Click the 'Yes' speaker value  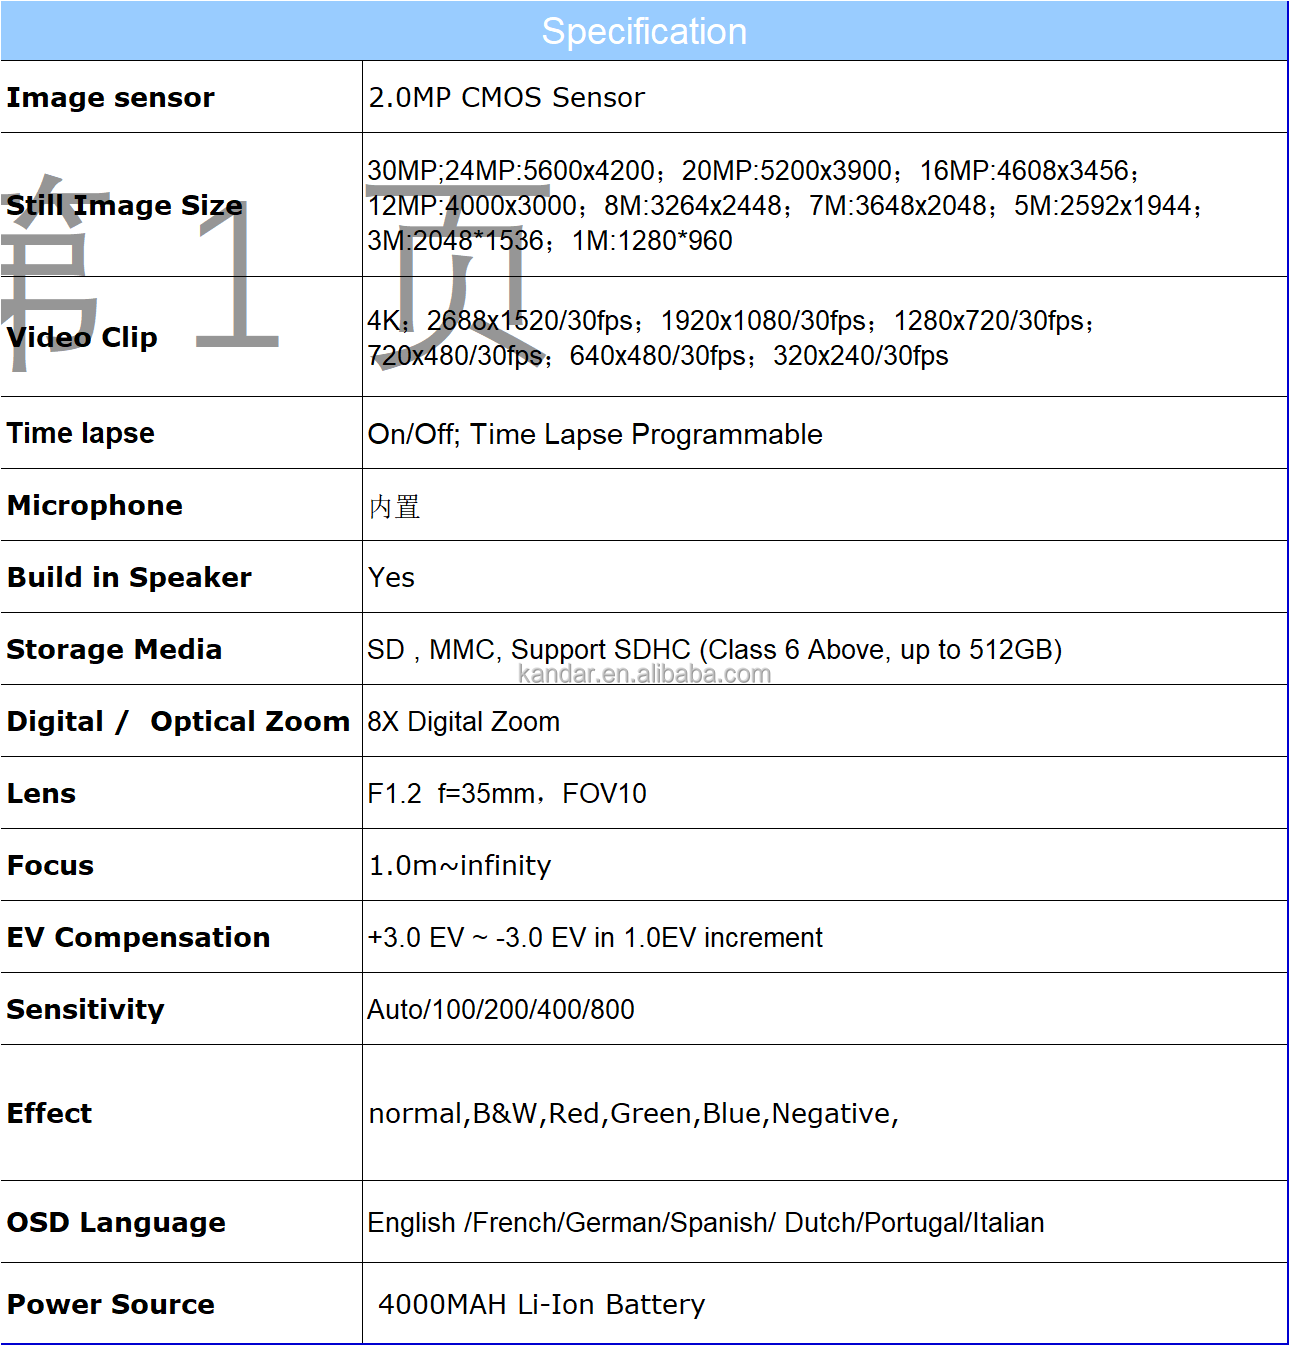coord(391,577)
